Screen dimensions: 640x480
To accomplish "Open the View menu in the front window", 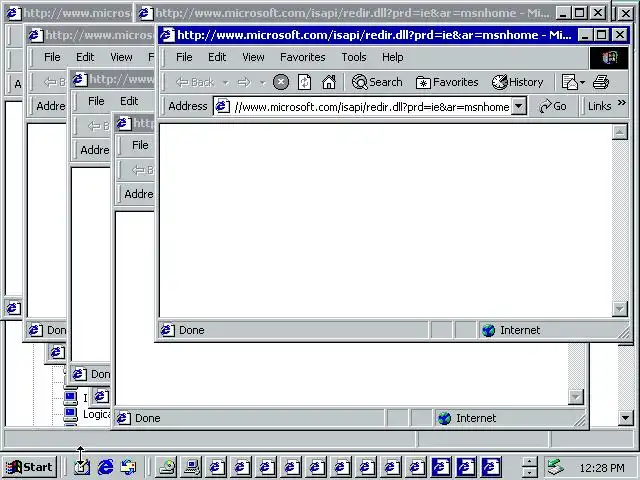I will click(253, 57).
